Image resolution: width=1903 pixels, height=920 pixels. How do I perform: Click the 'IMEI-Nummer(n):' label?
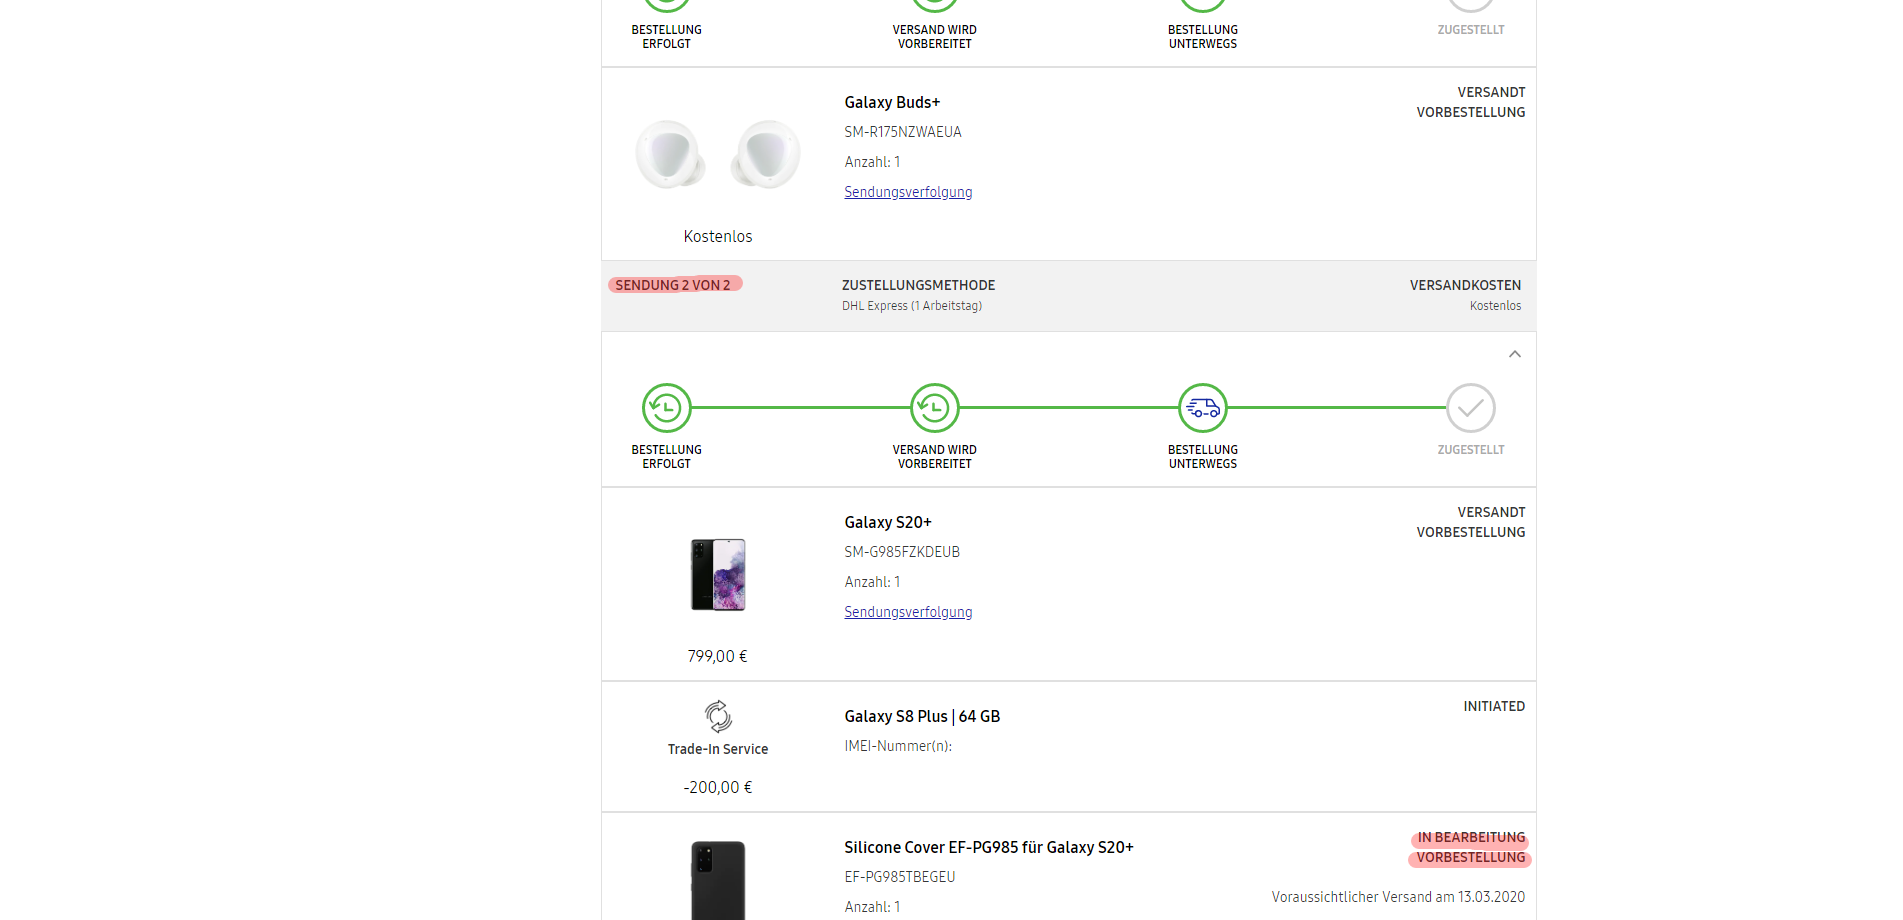point(898,746)
